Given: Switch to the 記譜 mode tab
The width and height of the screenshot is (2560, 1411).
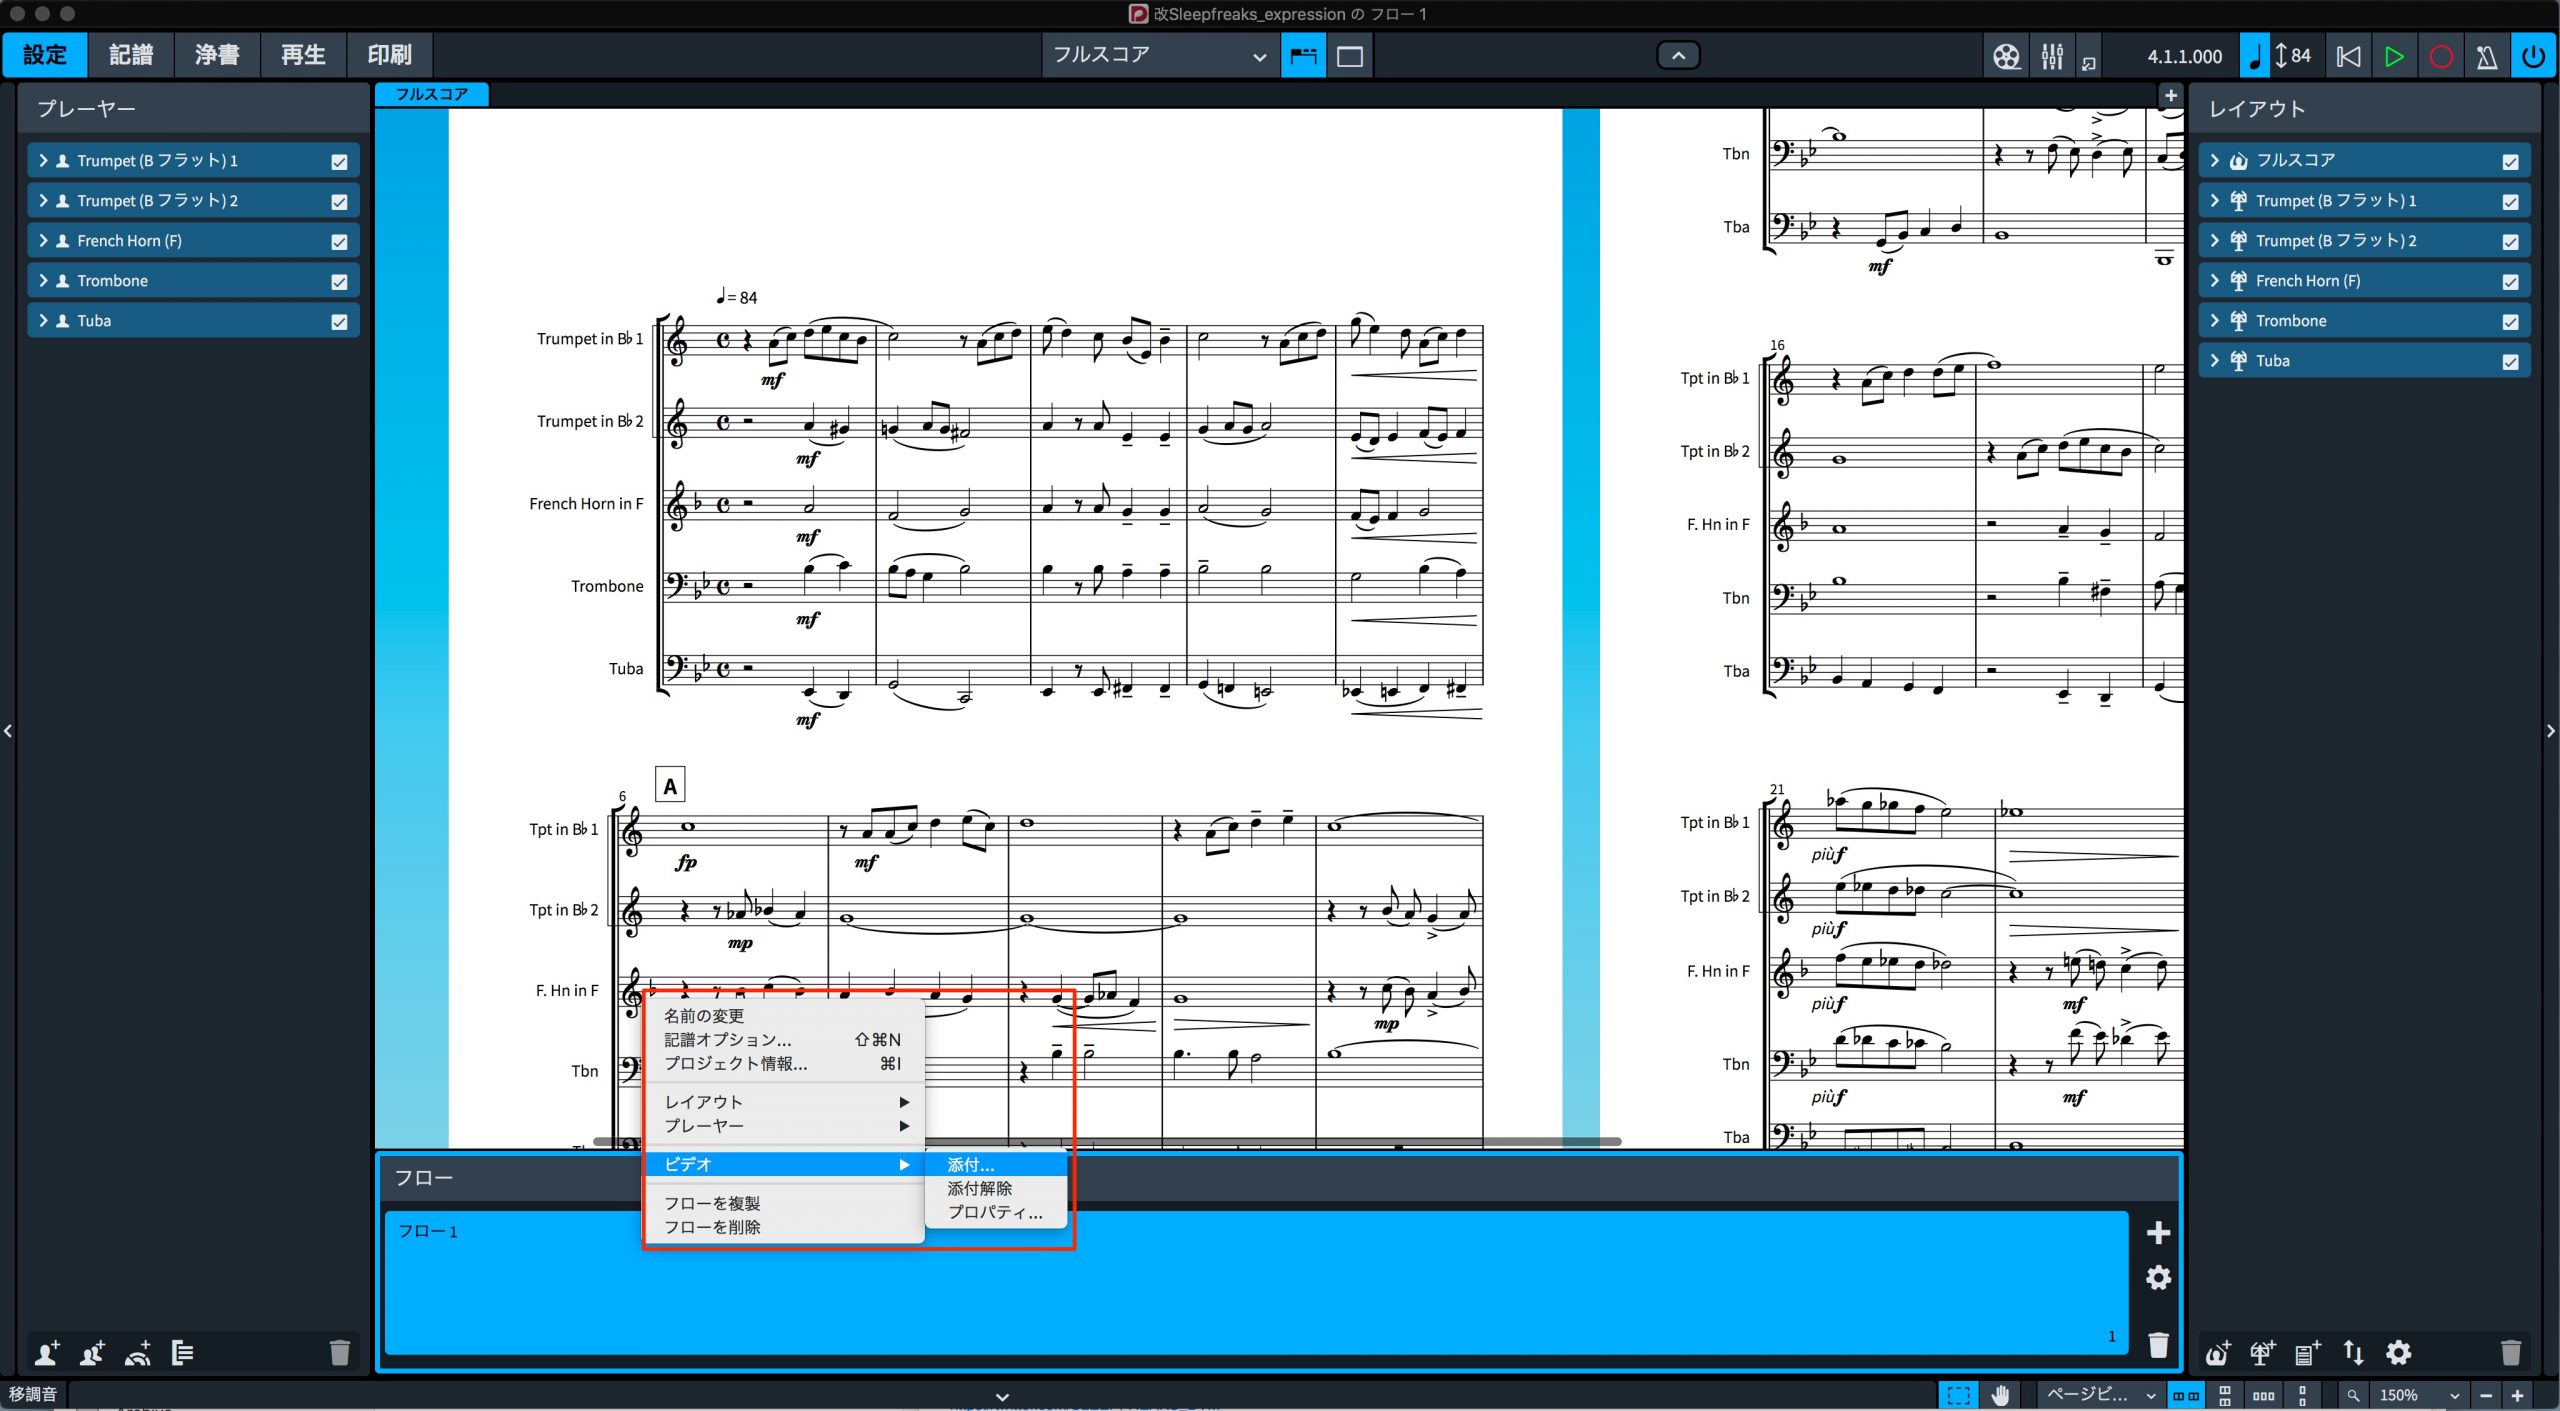Looking at the screenshot, I should point(131,55).
